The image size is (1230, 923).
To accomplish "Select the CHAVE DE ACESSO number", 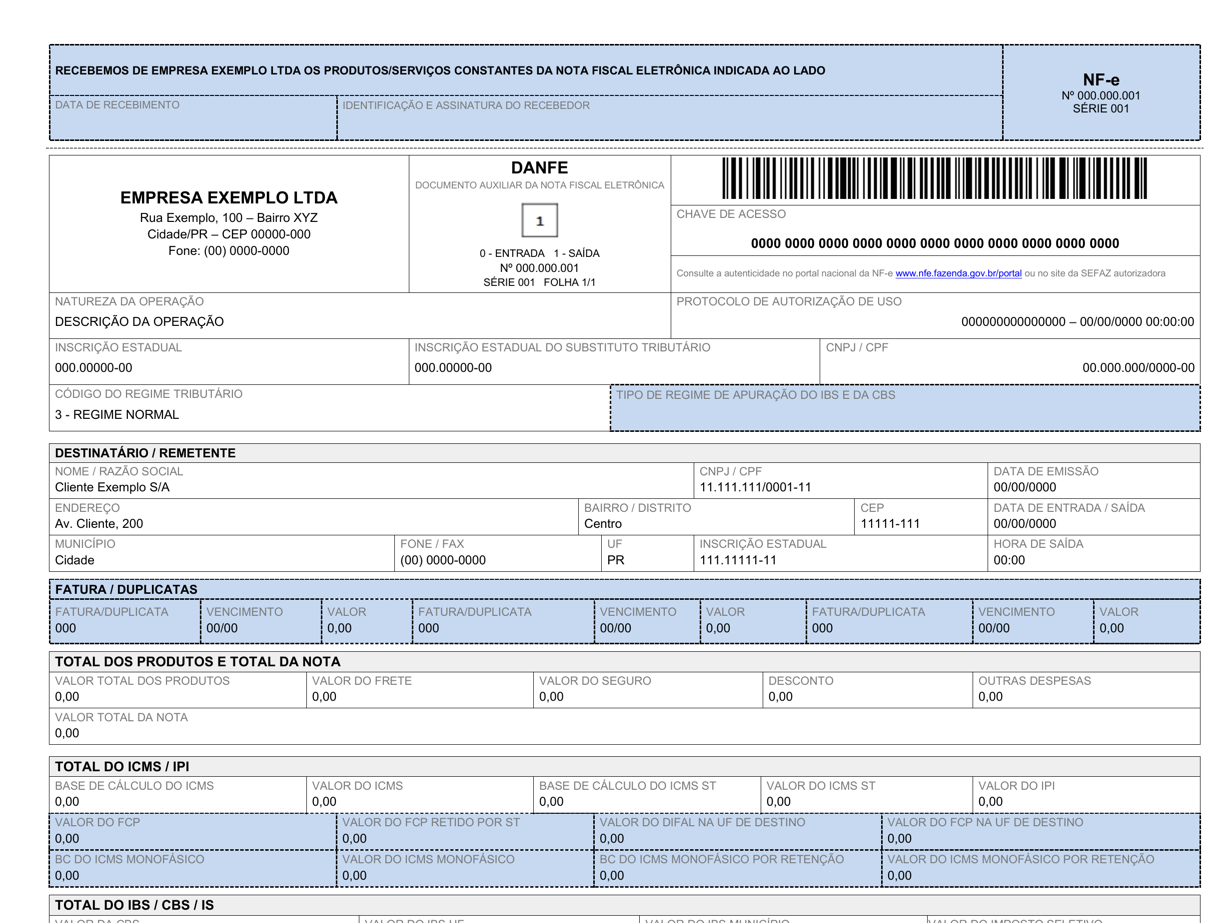I will tap(935, 243).
